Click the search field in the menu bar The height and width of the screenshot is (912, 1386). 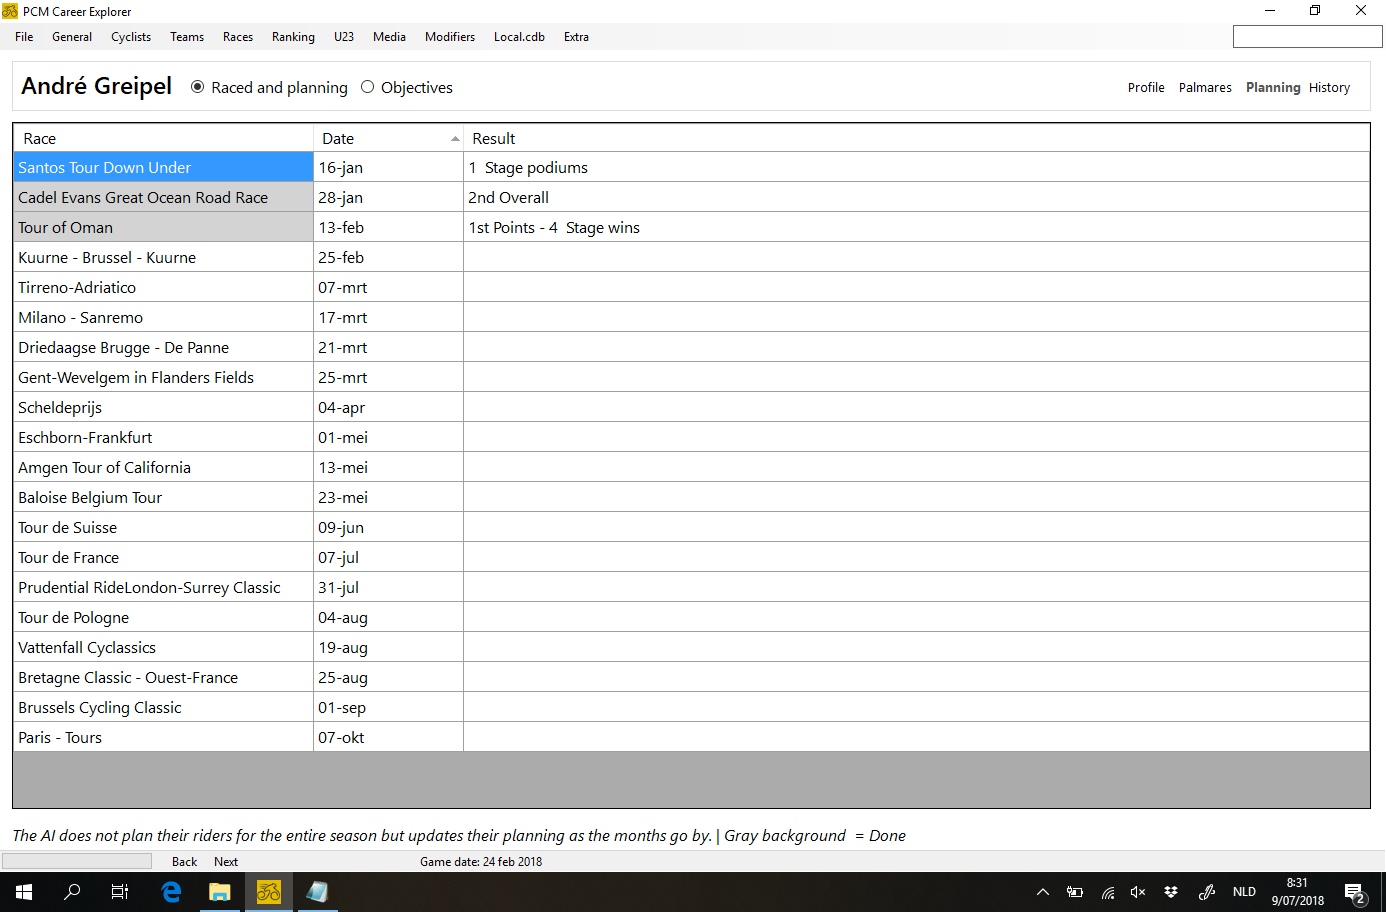click(1307, 37)
